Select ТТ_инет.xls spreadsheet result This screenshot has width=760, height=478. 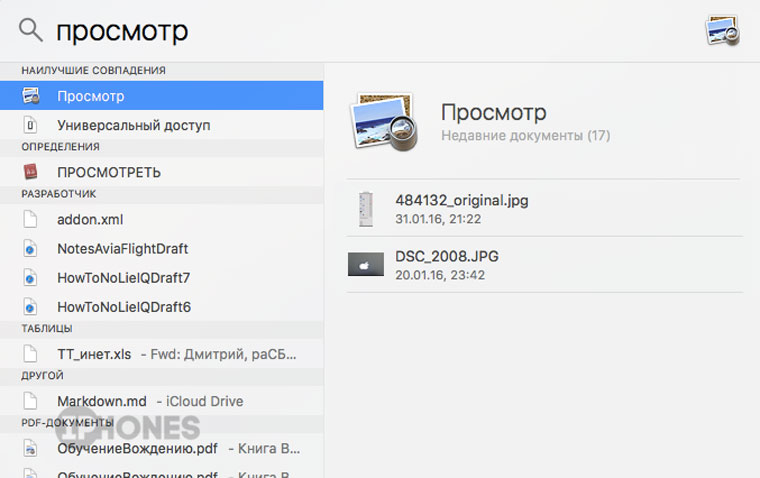click(161, 354)
